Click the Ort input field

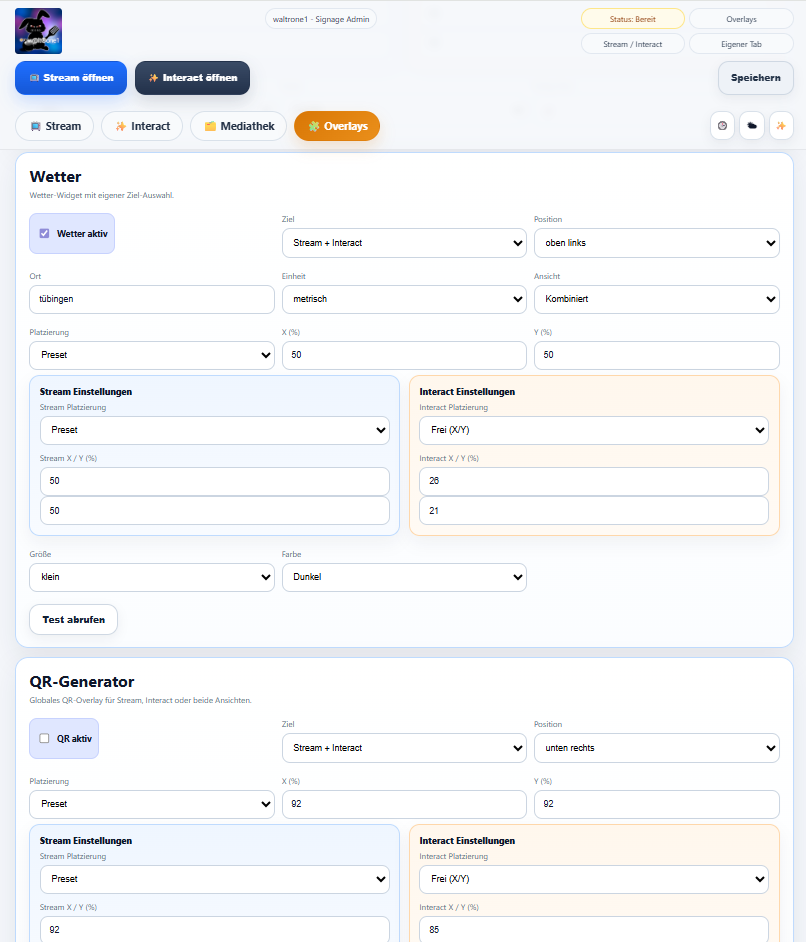point(152,299)
